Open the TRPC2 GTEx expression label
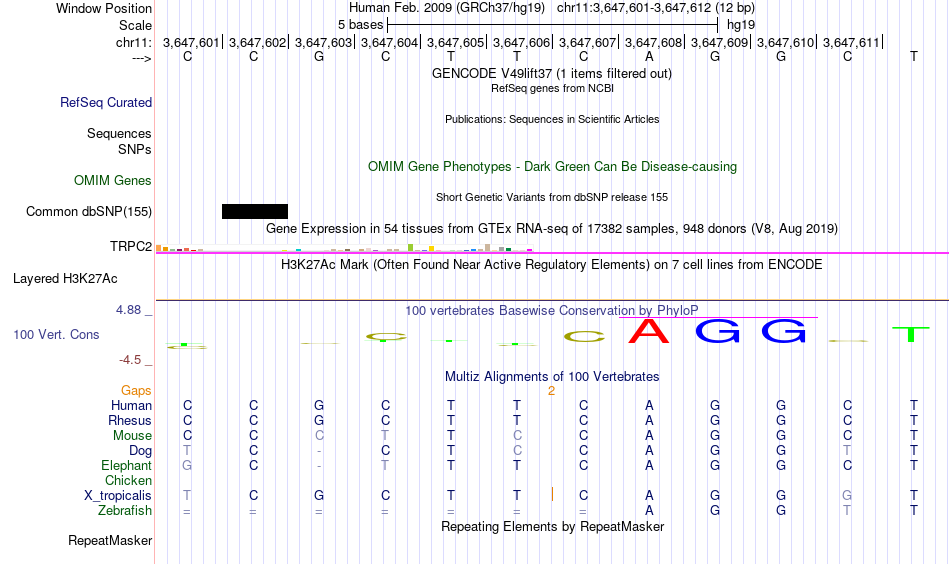 point(131,246)
